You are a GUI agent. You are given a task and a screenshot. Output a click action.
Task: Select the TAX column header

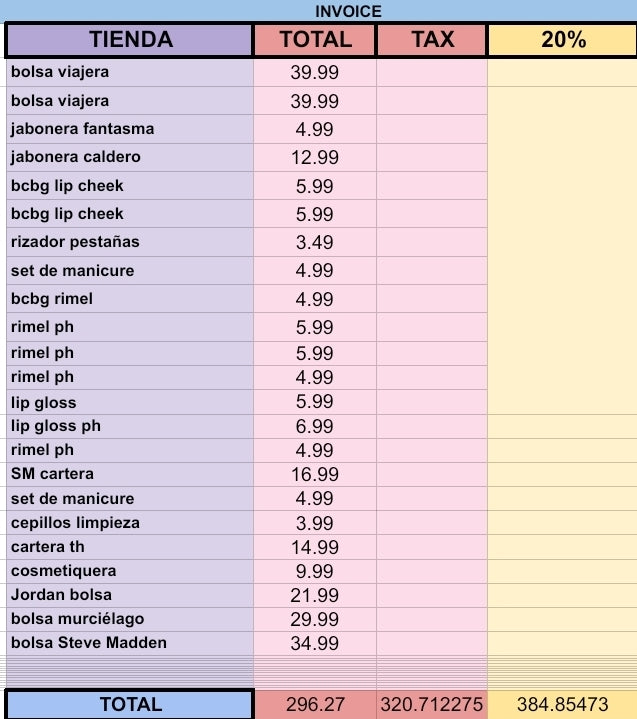(432, 40)
